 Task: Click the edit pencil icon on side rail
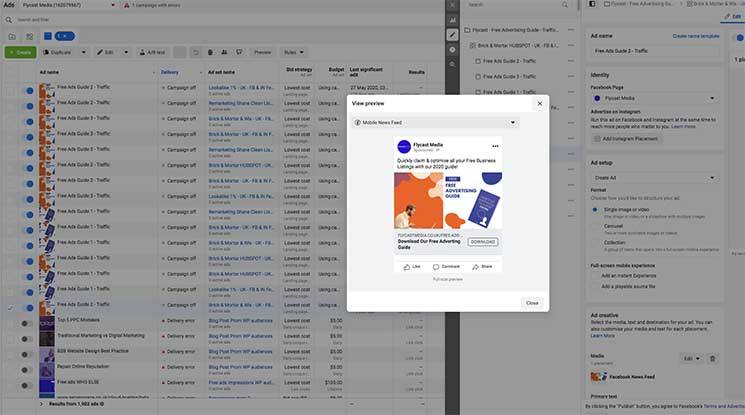tap(452, 35)
